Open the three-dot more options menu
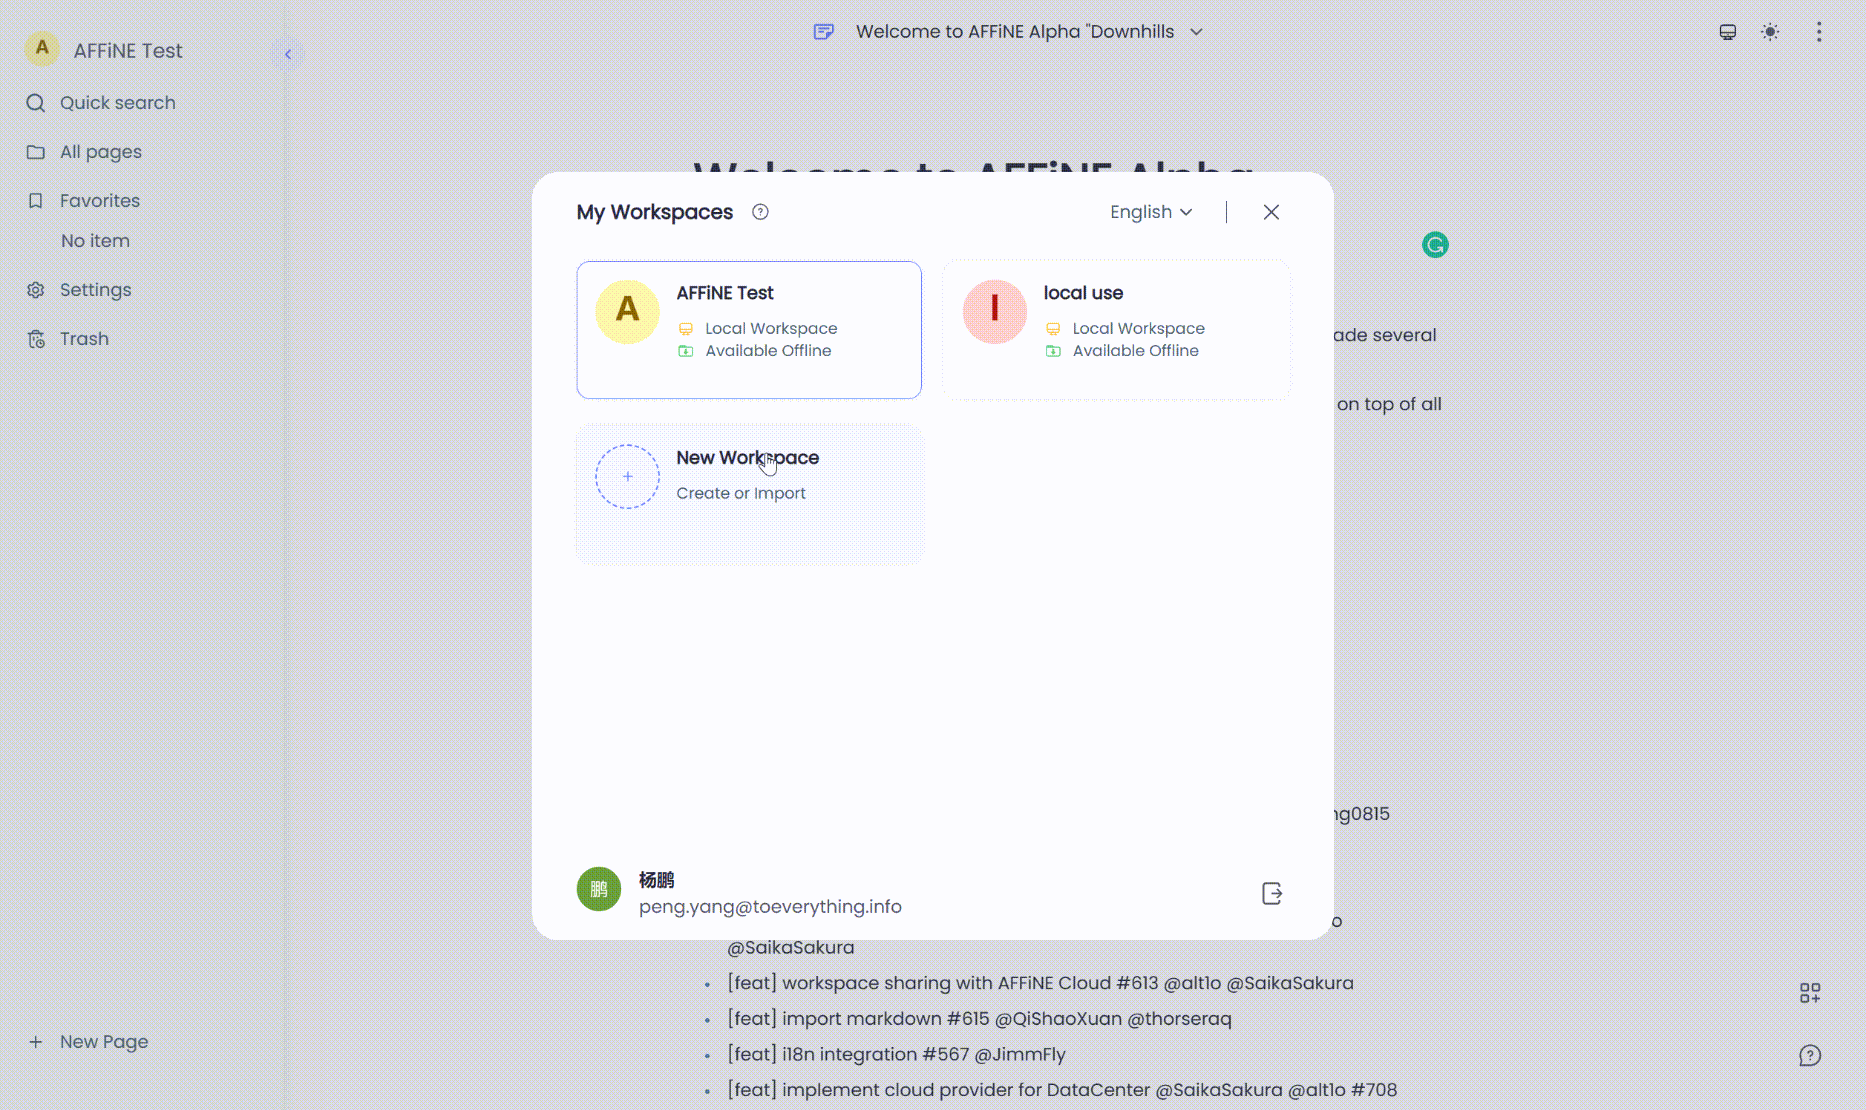This screenshot has height=1110, width=1866. coord(1819,32)
